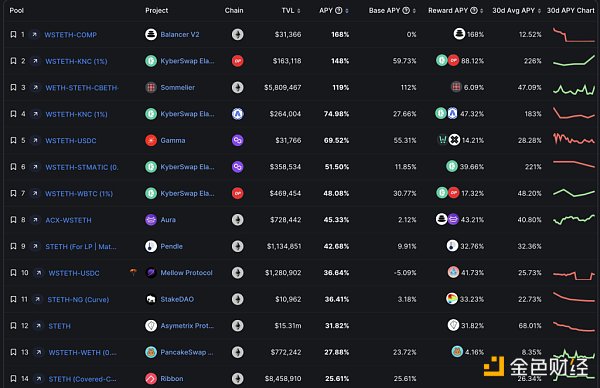Sort by Reward APY column arrows
The width and height of the screenshot is (600, 388).
[x=481, y=11]
